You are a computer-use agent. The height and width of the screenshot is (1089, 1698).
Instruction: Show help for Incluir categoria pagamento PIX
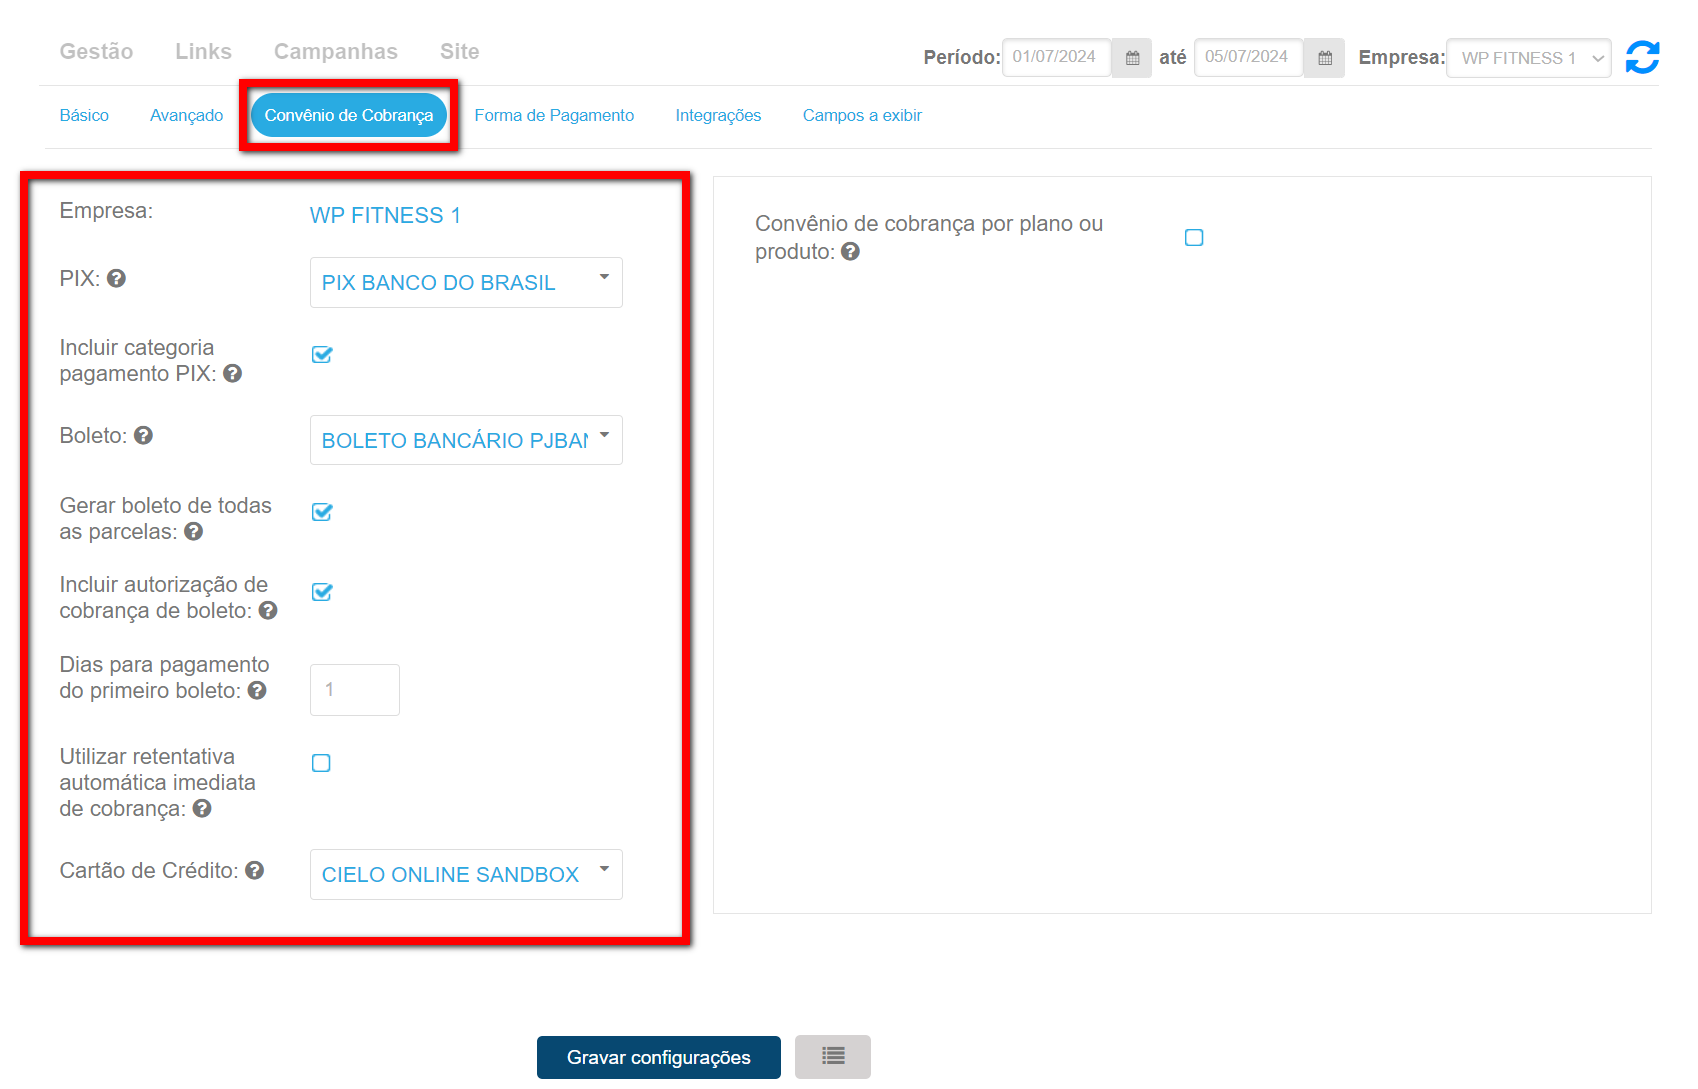(232, 373)
